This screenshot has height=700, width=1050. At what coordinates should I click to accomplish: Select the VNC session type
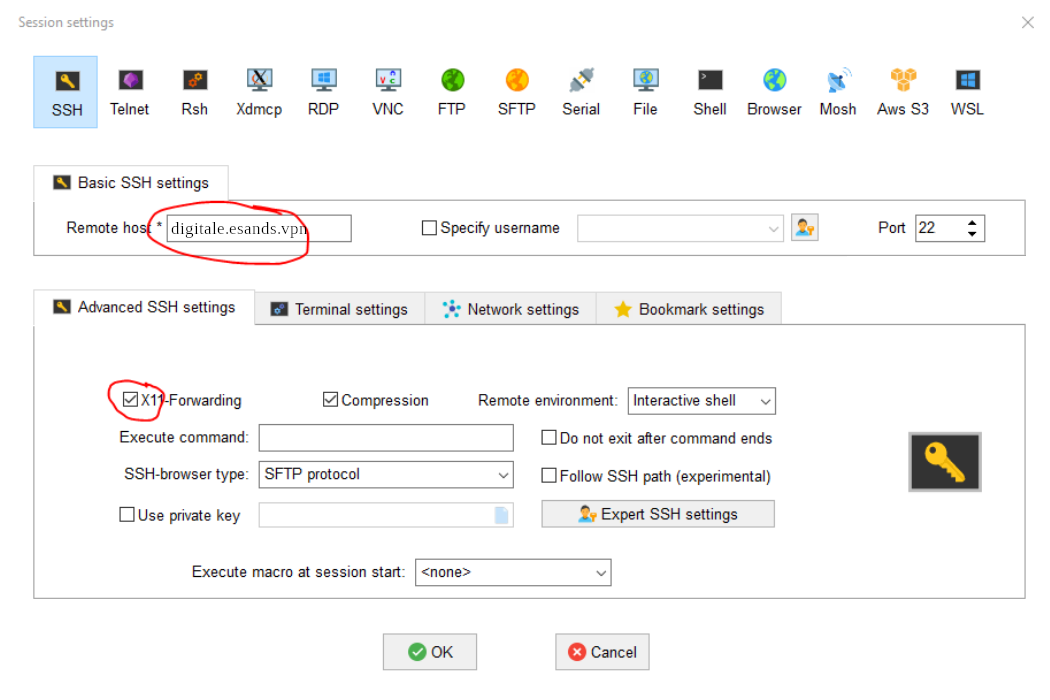(387, 92)
